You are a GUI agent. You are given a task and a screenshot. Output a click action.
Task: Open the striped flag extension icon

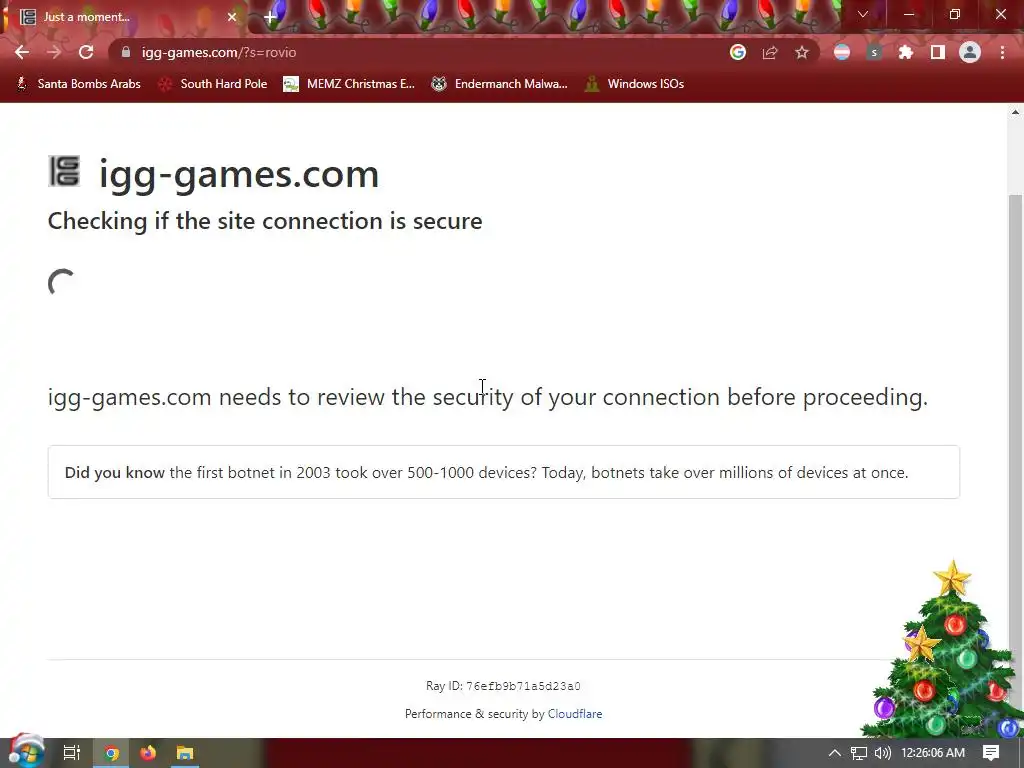click(x=842, y=52)
